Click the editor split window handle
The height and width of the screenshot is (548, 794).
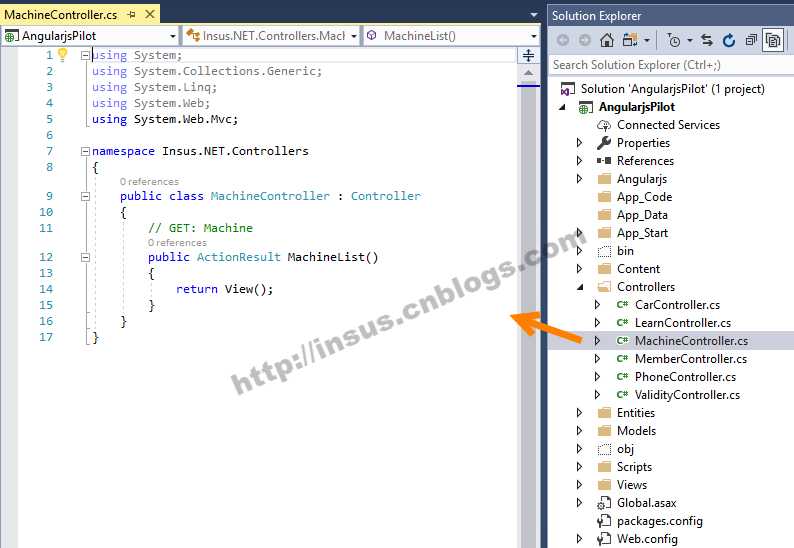[528, 55]
